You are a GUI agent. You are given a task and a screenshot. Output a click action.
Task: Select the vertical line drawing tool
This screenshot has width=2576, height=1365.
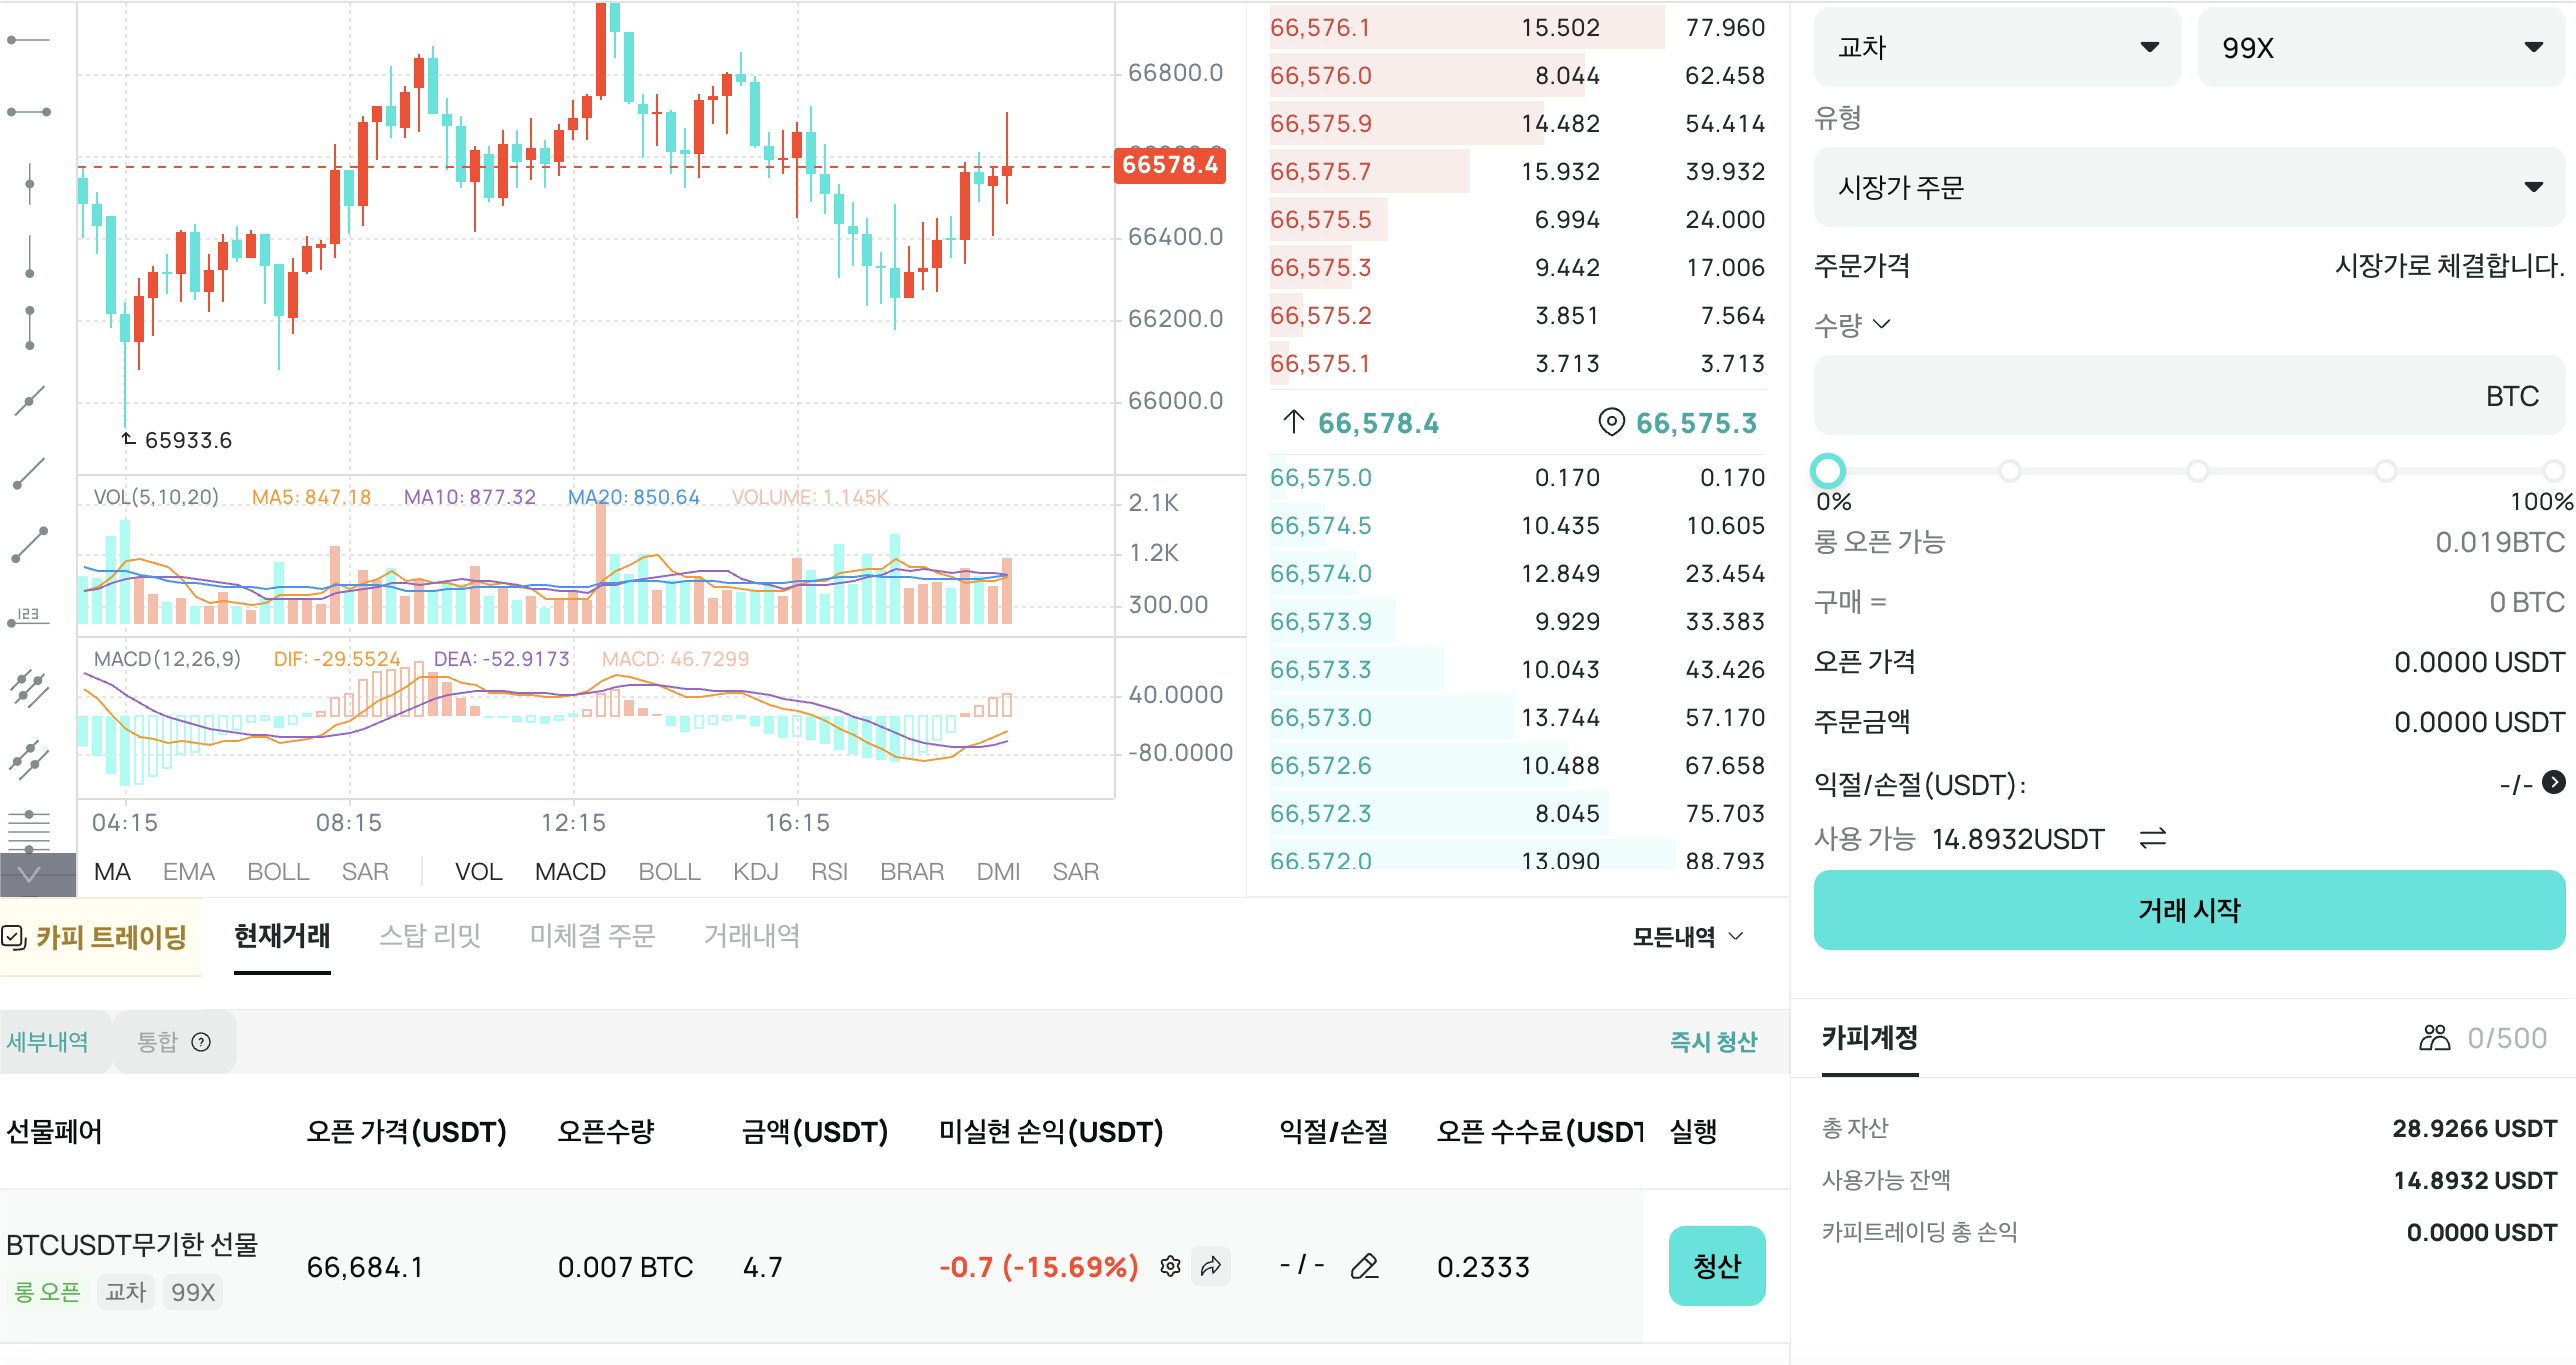tap(29, 184)
